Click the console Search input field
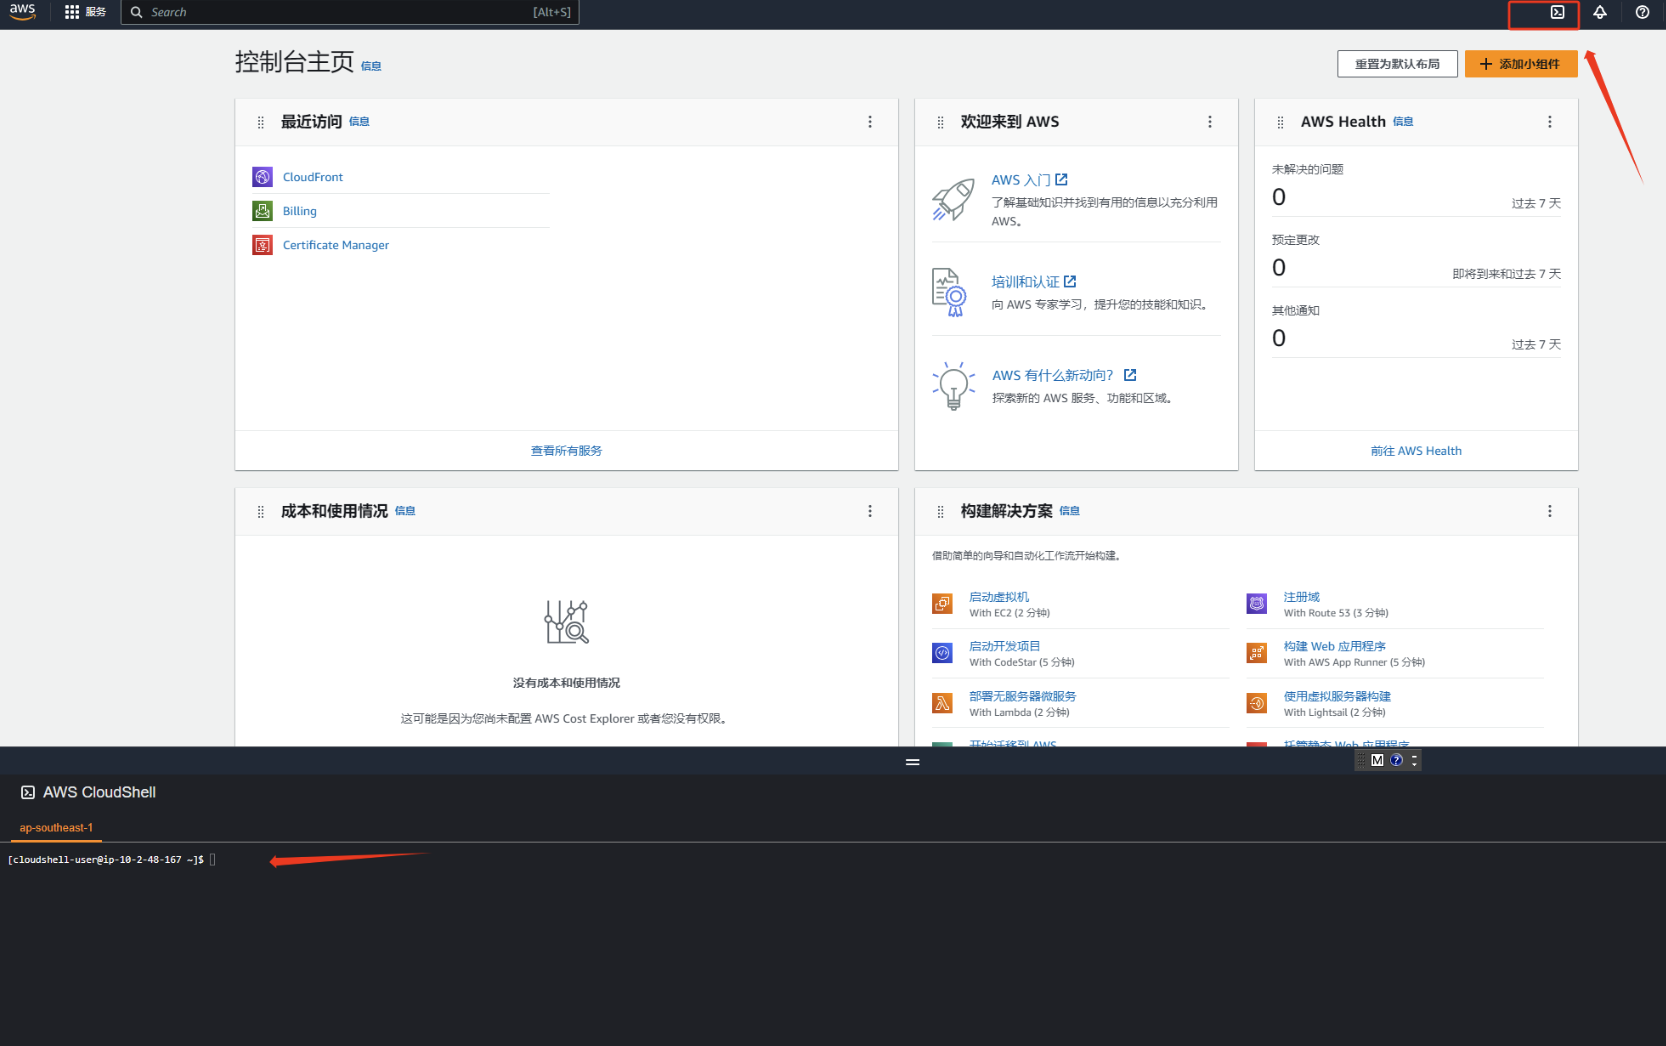 [350, 12]
